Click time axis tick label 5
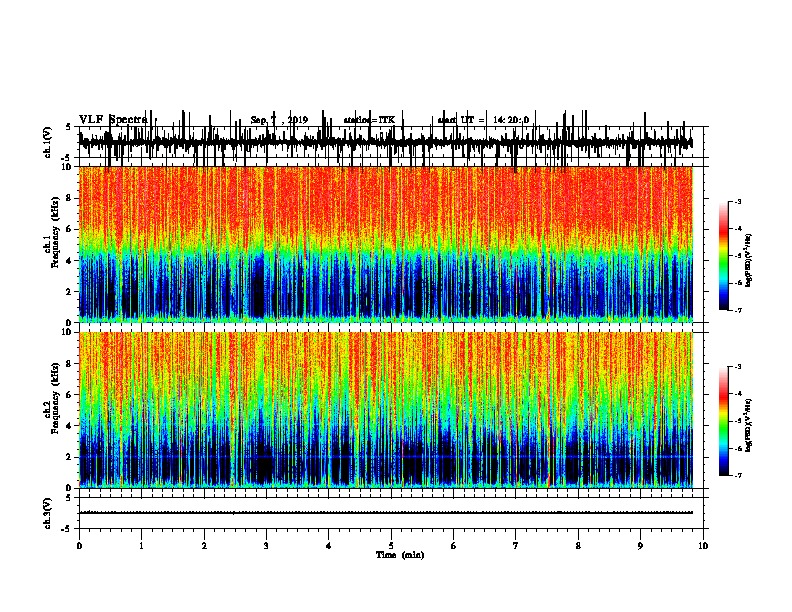Screen dimensions: 792x612 pos(391,546)
